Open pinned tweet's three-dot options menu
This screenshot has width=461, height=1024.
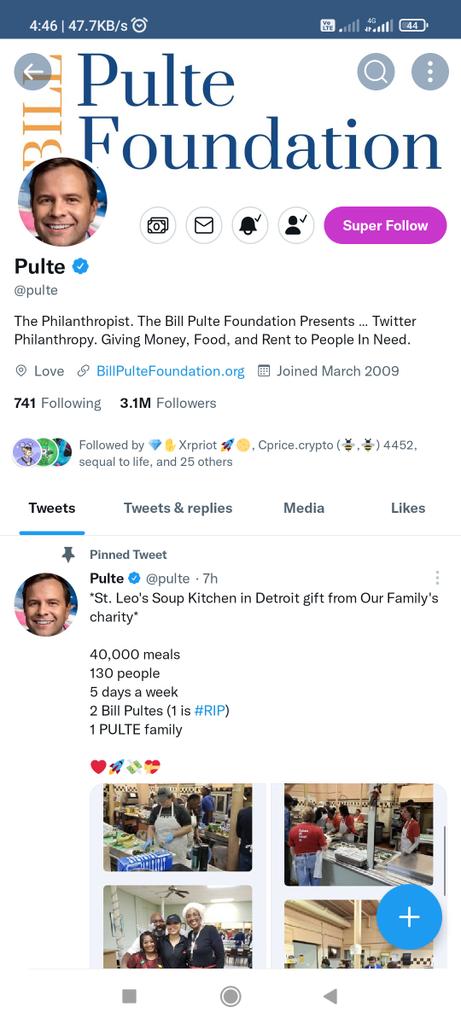(437, 578)
